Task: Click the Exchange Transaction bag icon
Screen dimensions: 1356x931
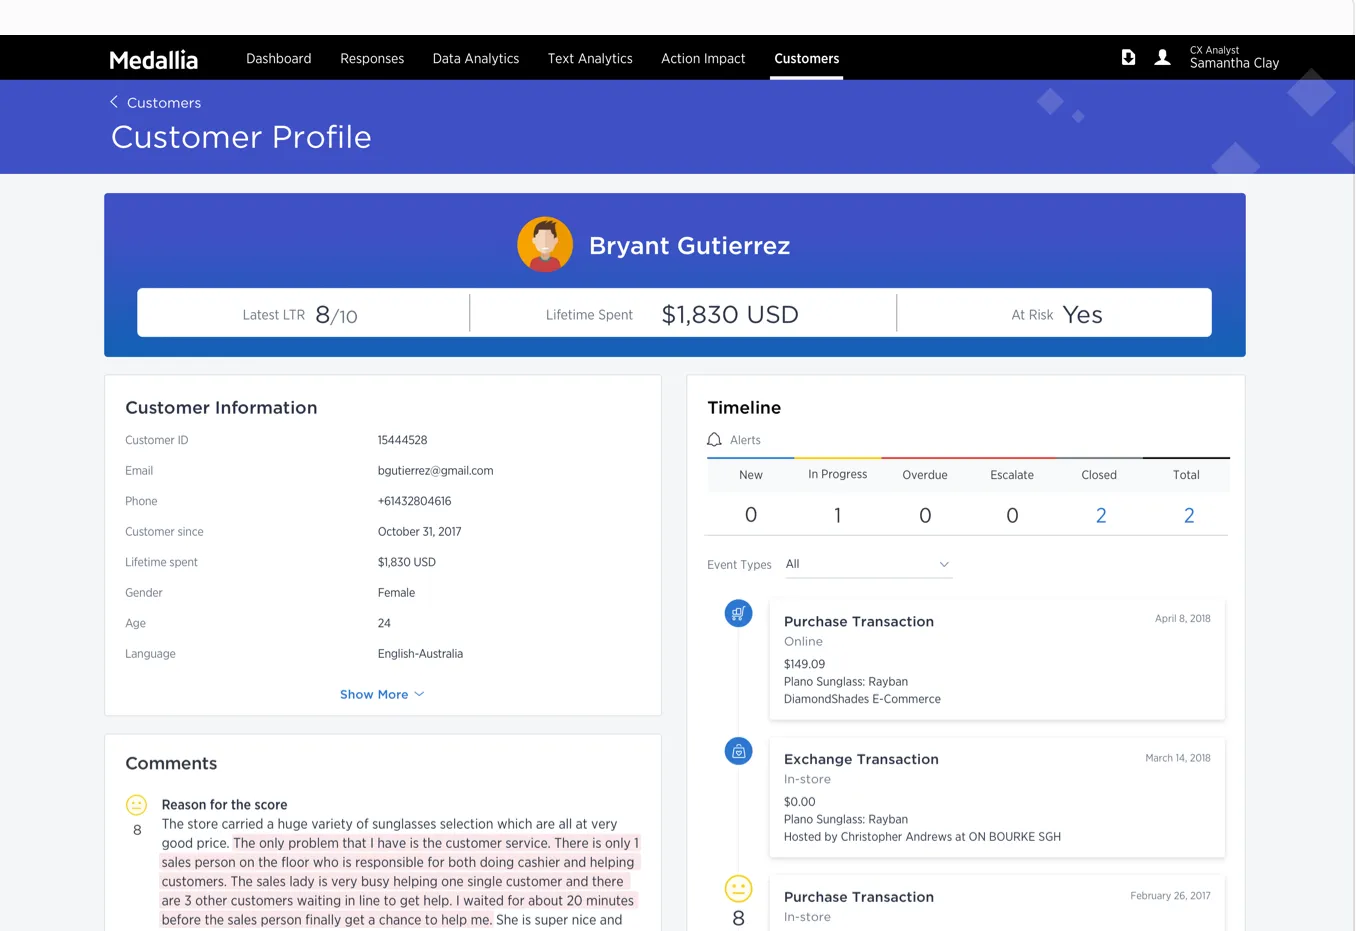Action: coord(738,751)
